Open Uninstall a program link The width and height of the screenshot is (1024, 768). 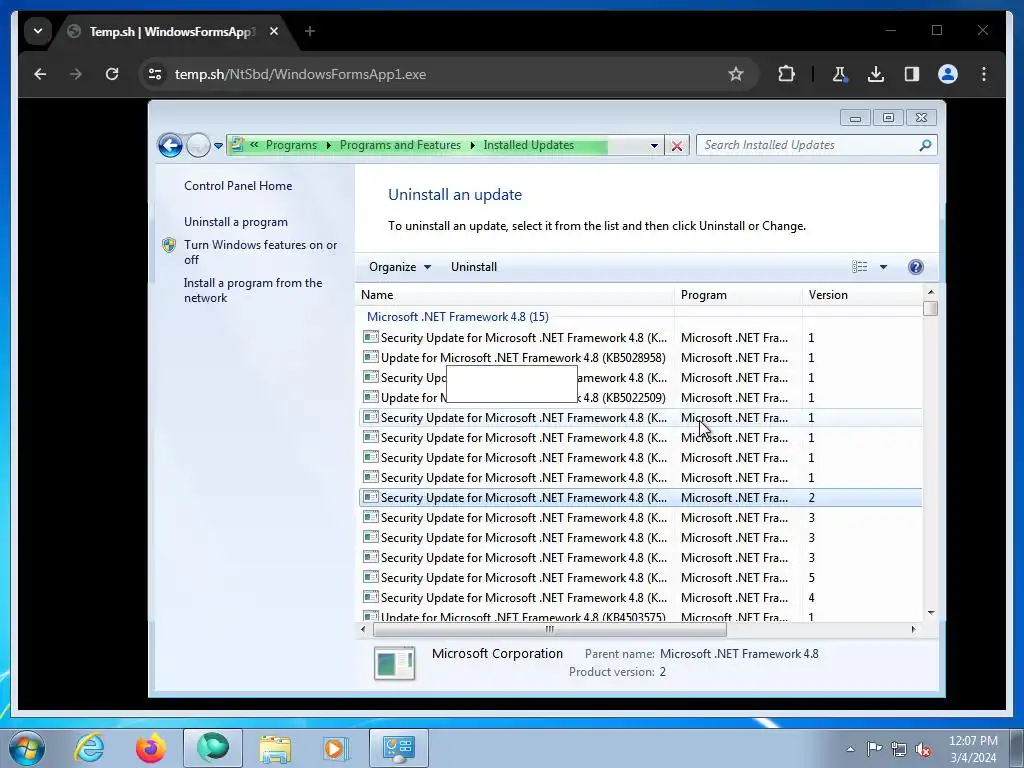click(236, 222)
